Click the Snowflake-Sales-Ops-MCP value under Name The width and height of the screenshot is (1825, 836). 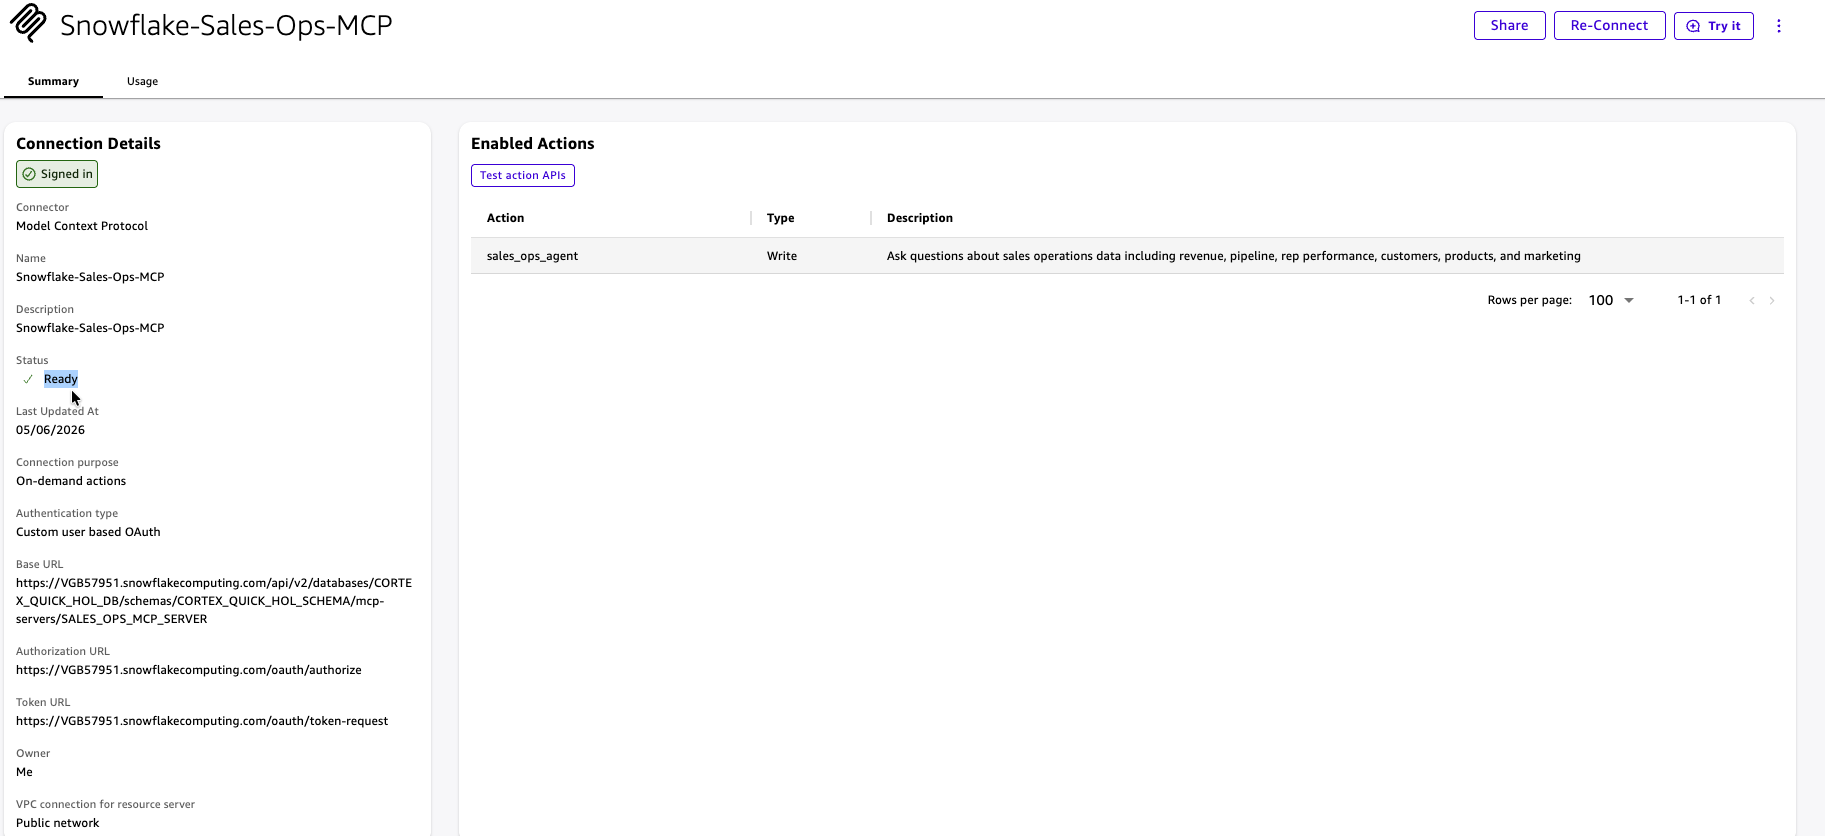90,277
